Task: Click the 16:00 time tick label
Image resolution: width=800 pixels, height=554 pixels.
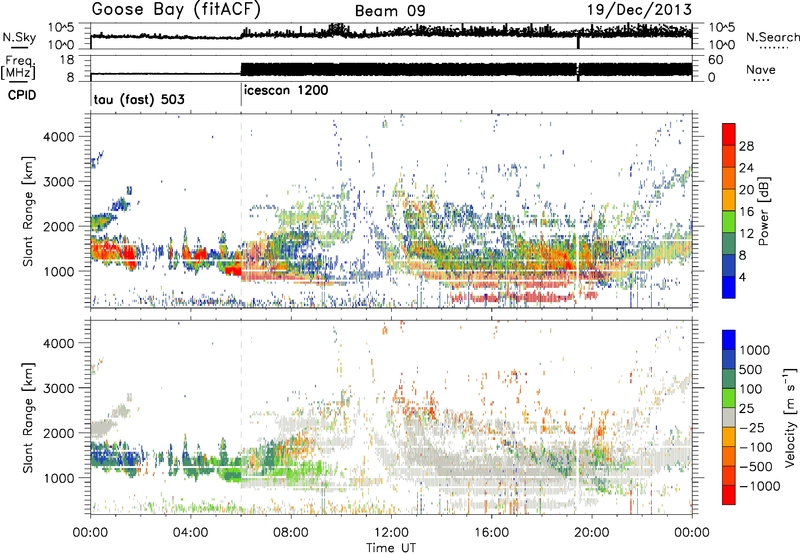Action: 491,533
